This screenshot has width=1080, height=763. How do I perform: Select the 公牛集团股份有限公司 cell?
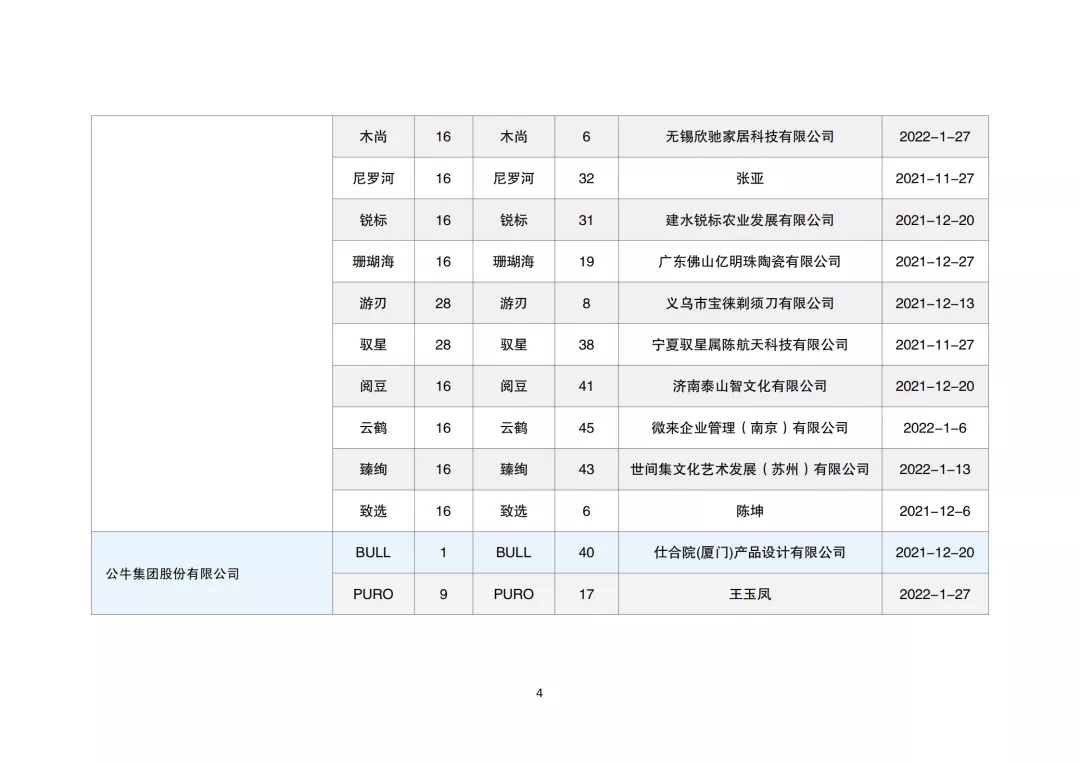[x=212, y=573]
